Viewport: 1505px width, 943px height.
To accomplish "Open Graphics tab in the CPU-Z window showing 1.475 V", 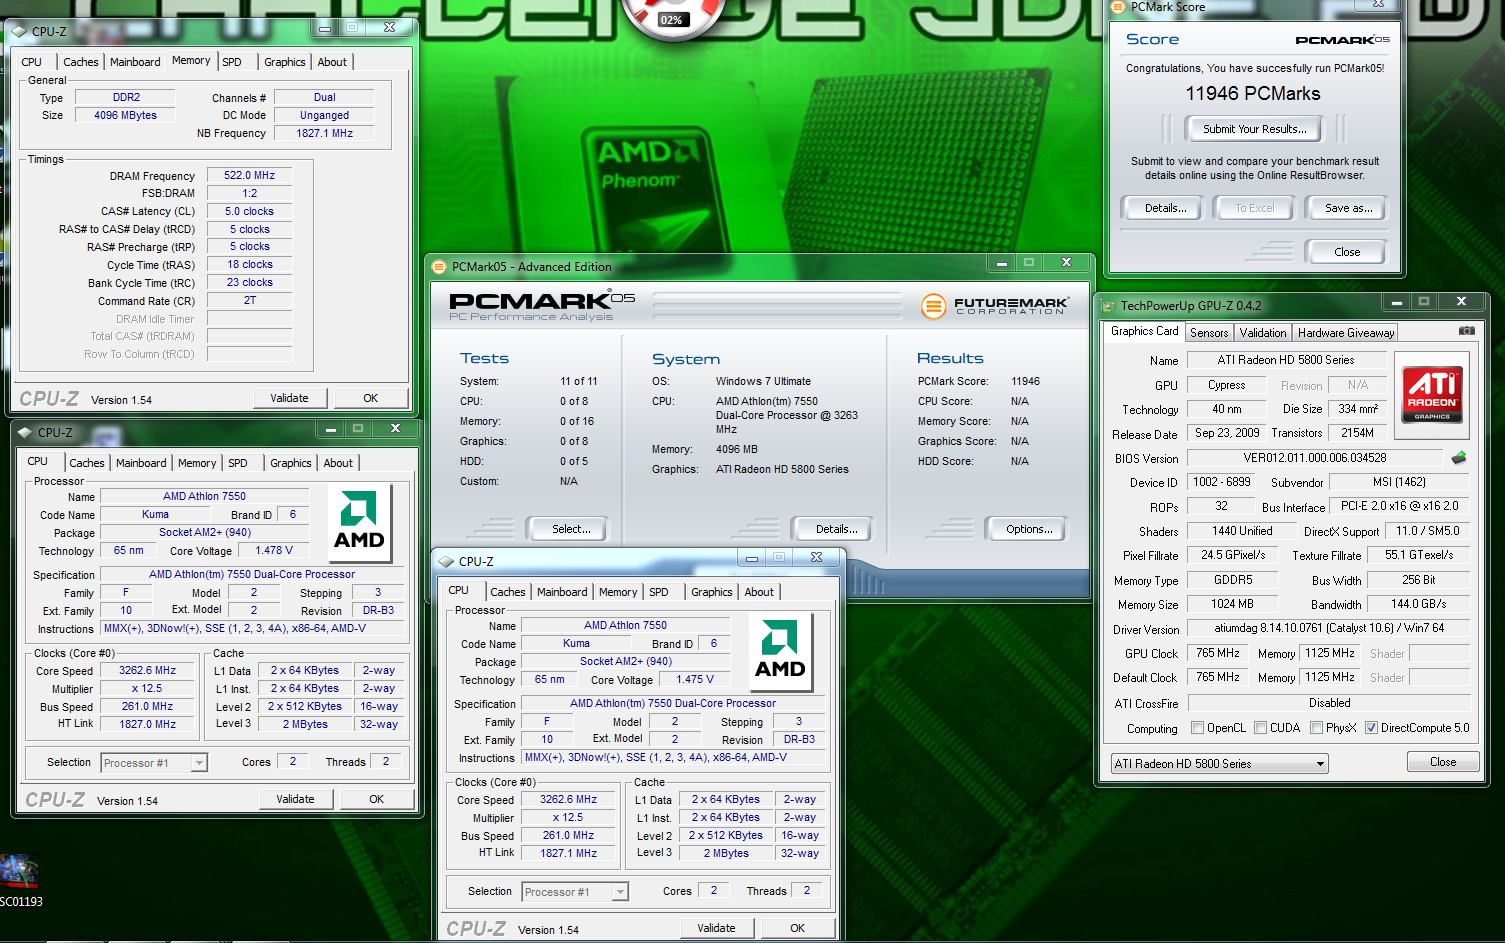I will click(712, 592).
